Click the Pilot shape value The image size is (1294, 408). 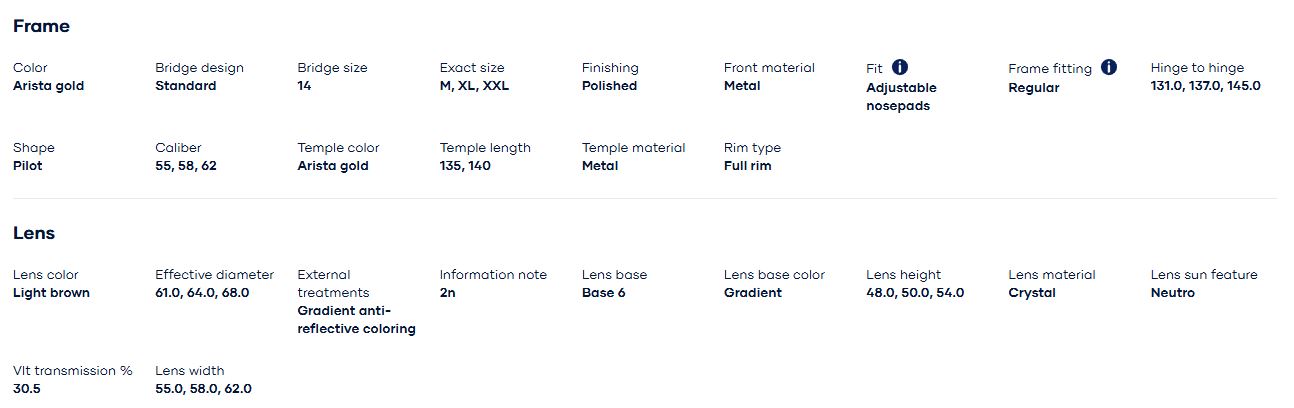[x=28, y=166]
